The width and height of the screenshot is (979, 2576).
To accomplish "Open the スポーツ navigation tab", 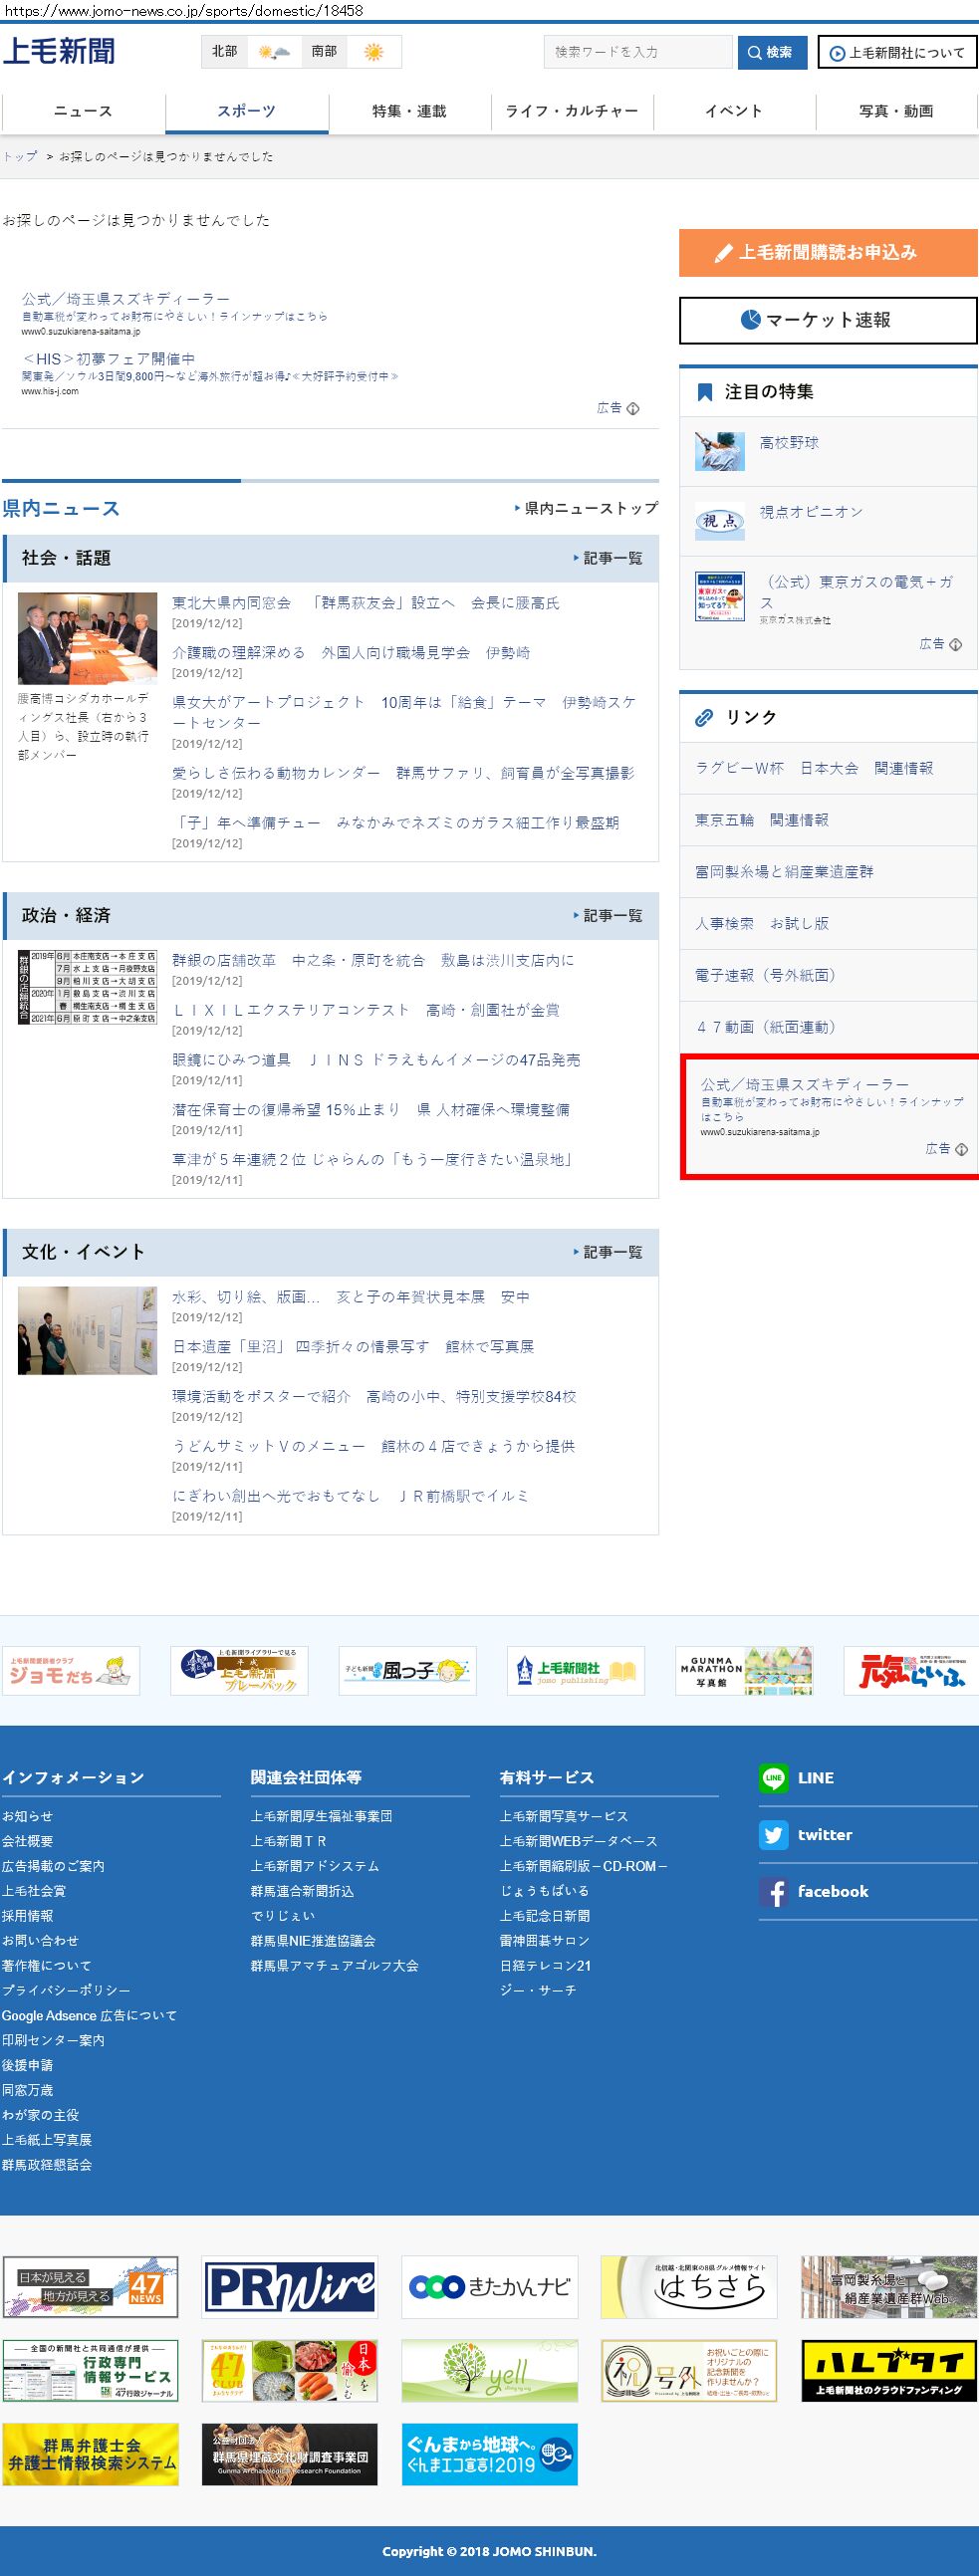I will pos(246,111).
